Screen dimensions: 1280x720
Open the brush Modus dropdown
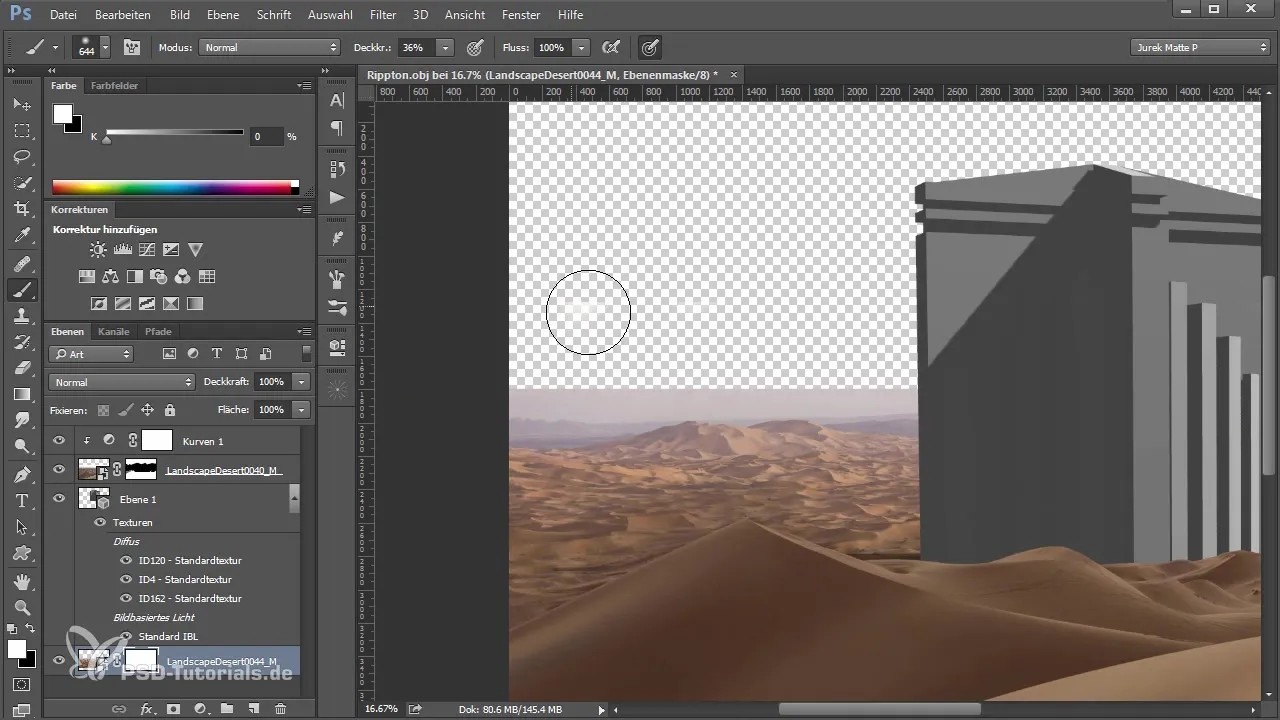(270, 47)
